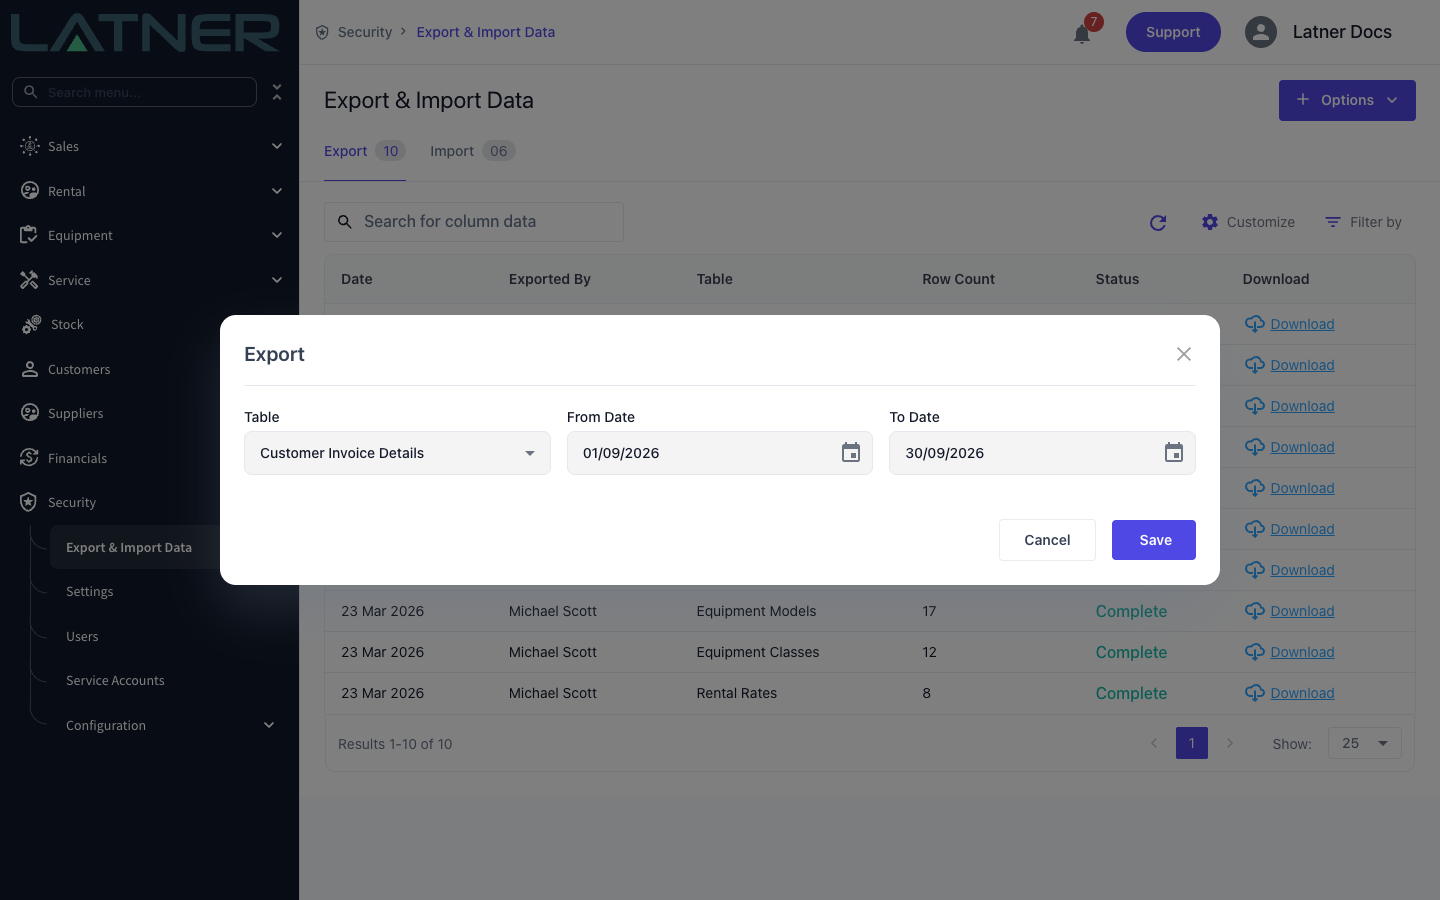
Task: Click the Search for column data field
Action: click(x=474, y=222)
